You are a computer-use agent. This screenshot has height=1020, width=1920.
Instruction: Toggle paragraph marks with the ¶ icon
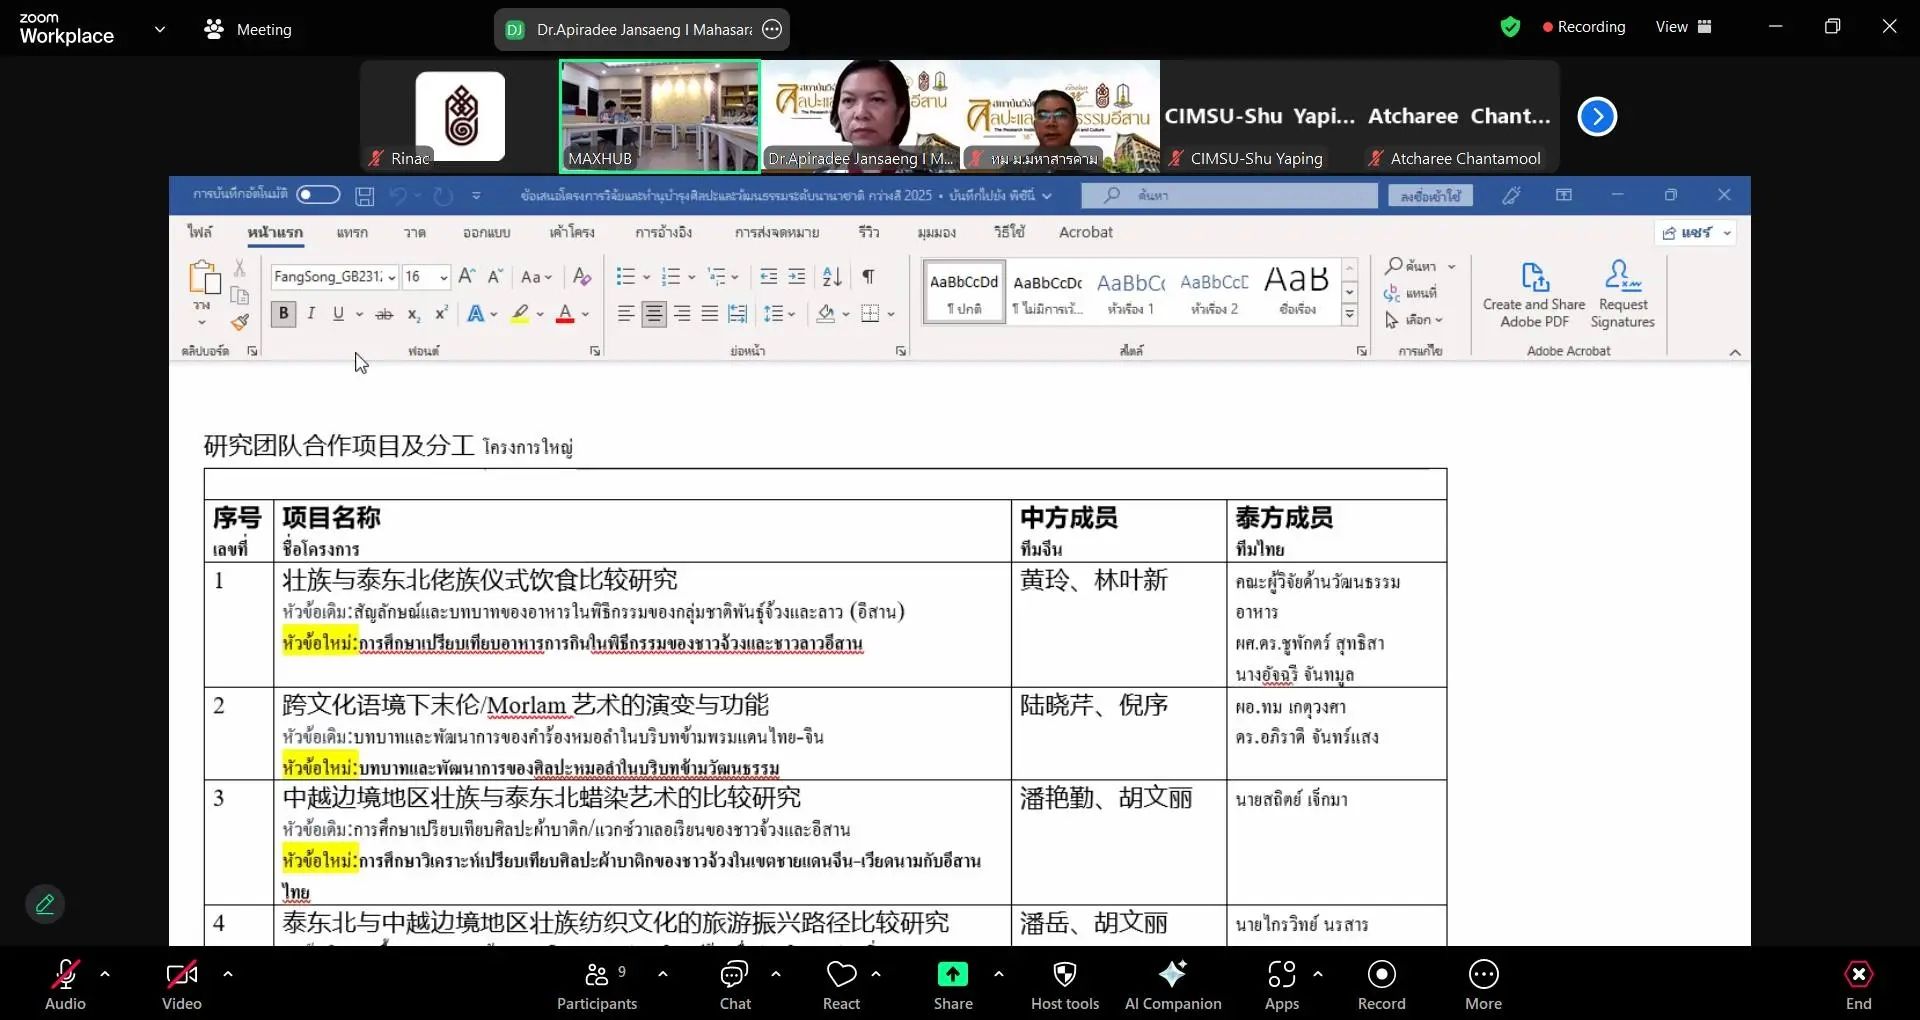coord(869,277)
